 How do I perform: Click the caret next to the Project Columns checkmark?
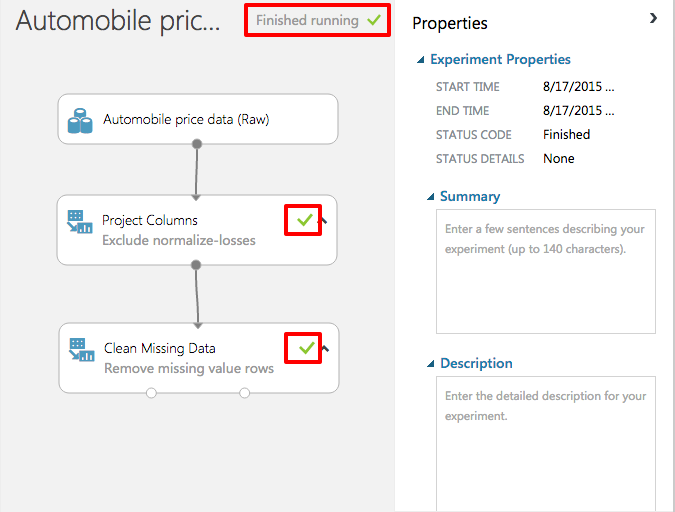click(x=326, y=221)
